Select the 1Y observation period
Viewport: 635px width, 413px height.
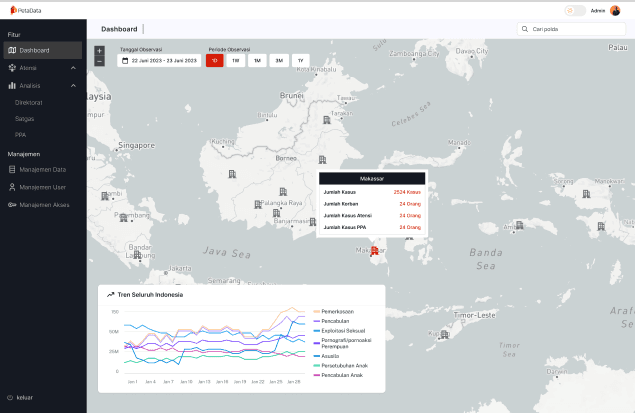(300, 61)
